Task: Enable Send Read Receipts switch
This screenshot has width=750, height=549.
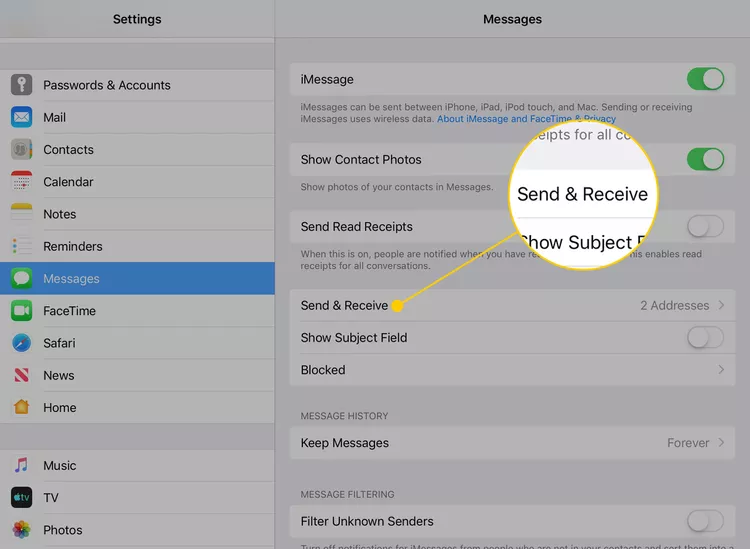Action: pos(705,226)
